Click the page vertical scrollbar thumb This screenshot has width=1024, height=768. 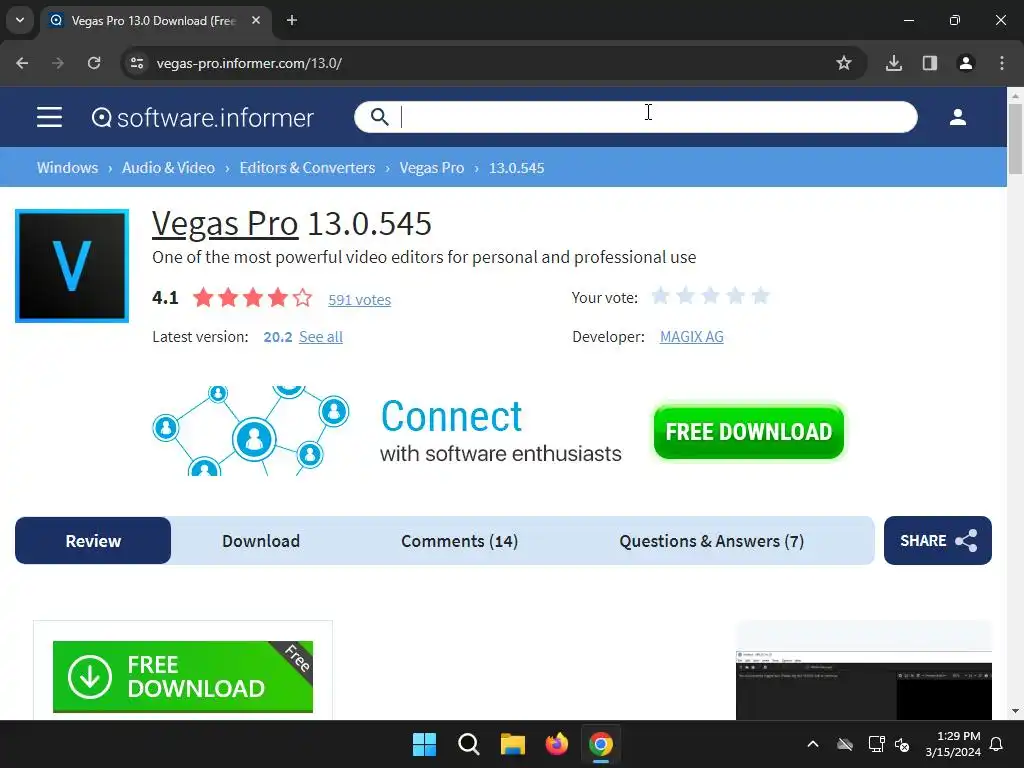(x=1015, y=138)
